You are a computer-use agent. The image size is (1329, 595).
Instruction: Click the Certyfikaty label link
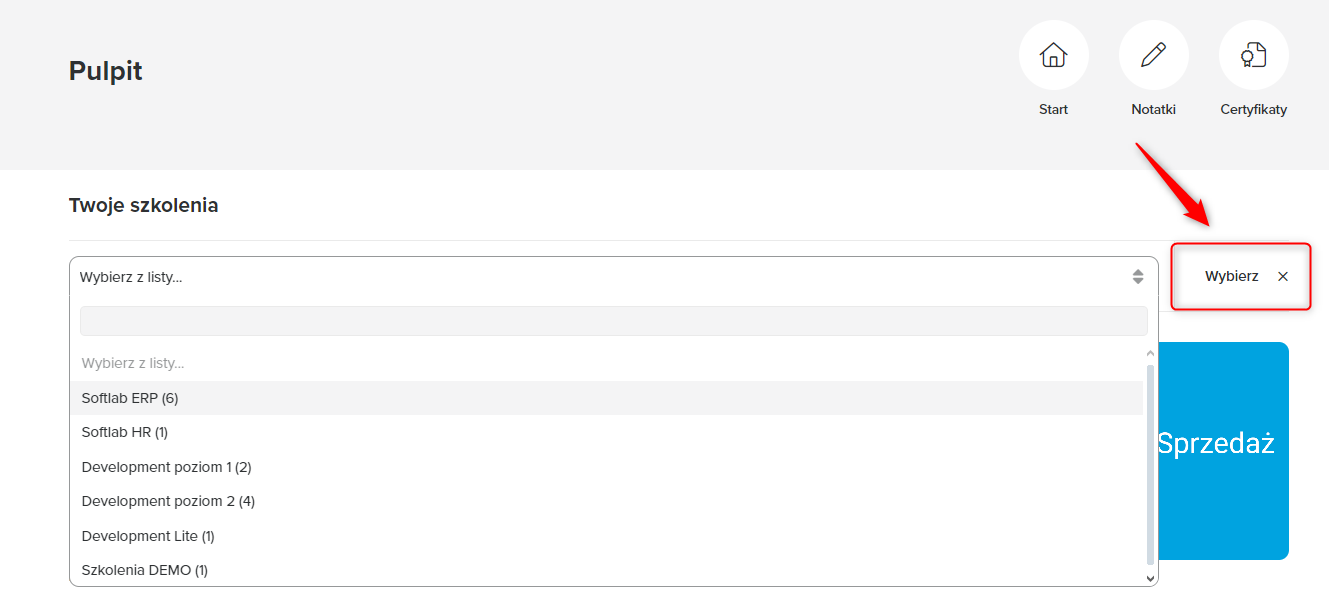[1253, 110]
